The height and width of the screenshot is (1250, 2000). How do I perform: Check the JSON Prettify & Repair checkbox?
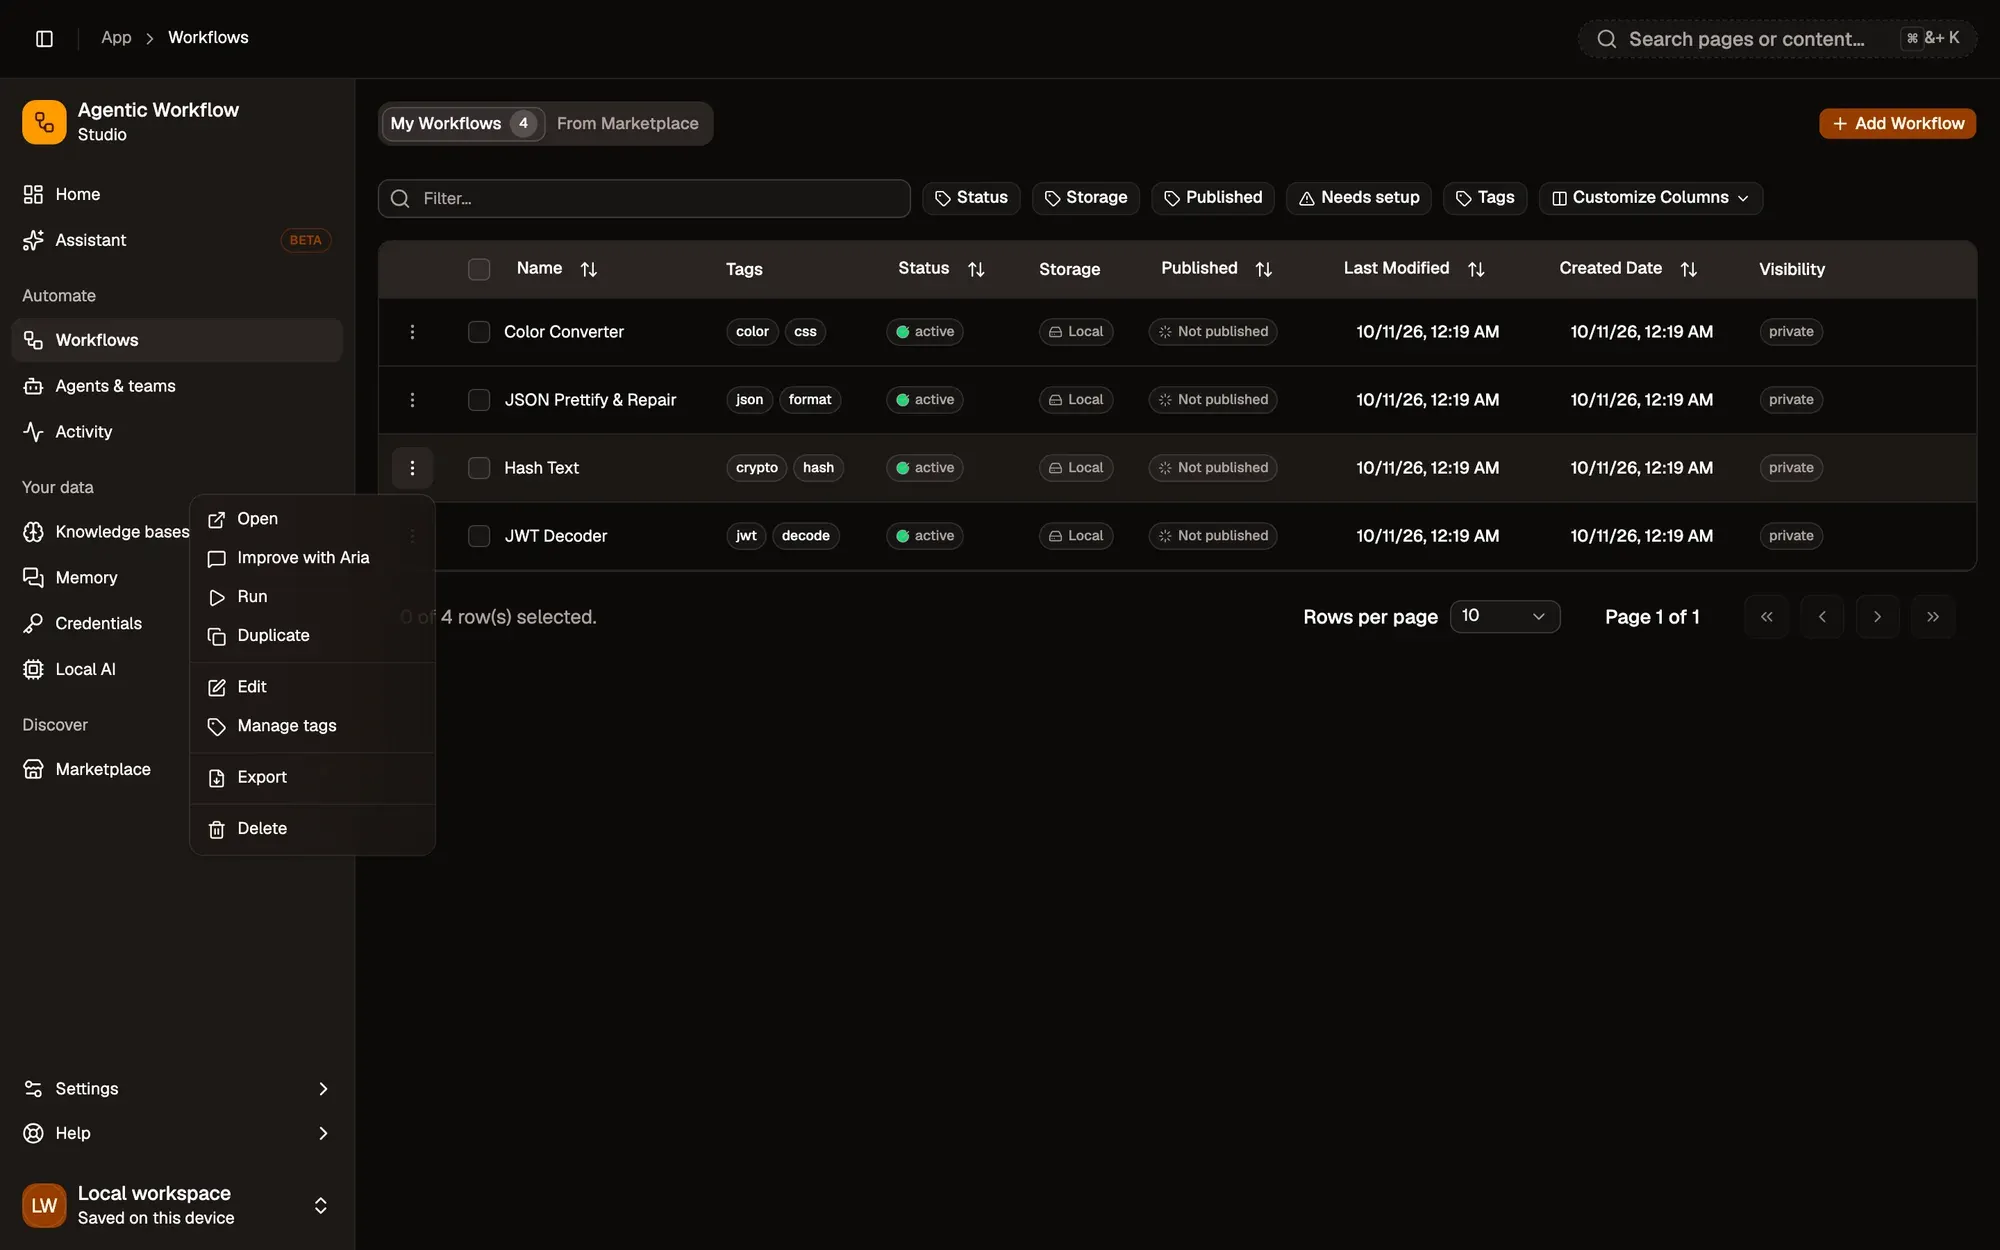click(479, 400)
